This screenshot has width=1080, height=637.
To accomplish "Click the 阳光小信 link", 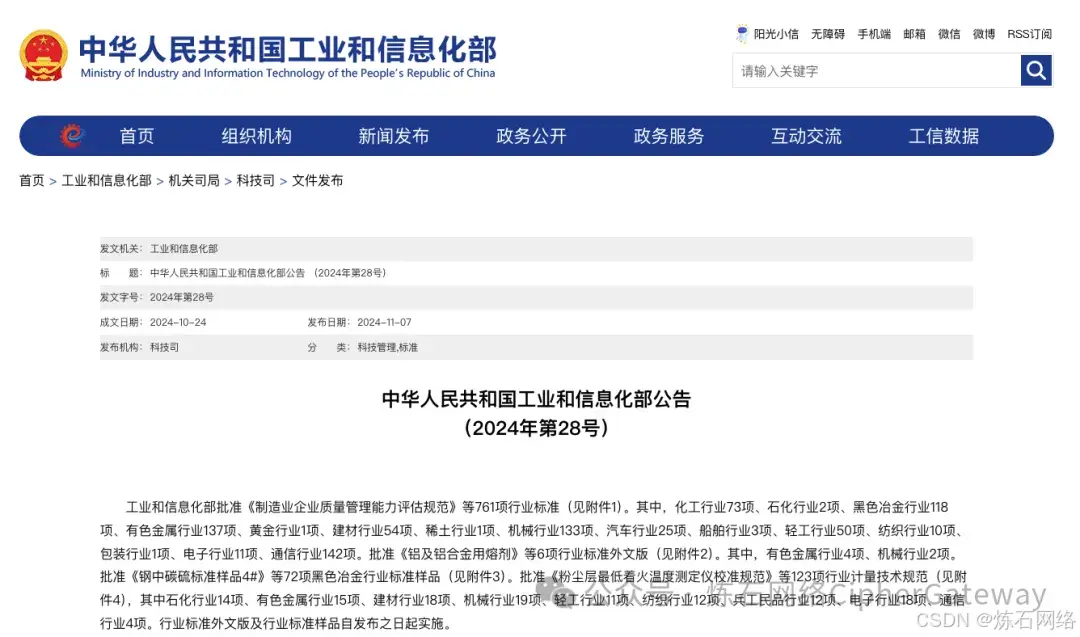I will [x=776, y=34].
